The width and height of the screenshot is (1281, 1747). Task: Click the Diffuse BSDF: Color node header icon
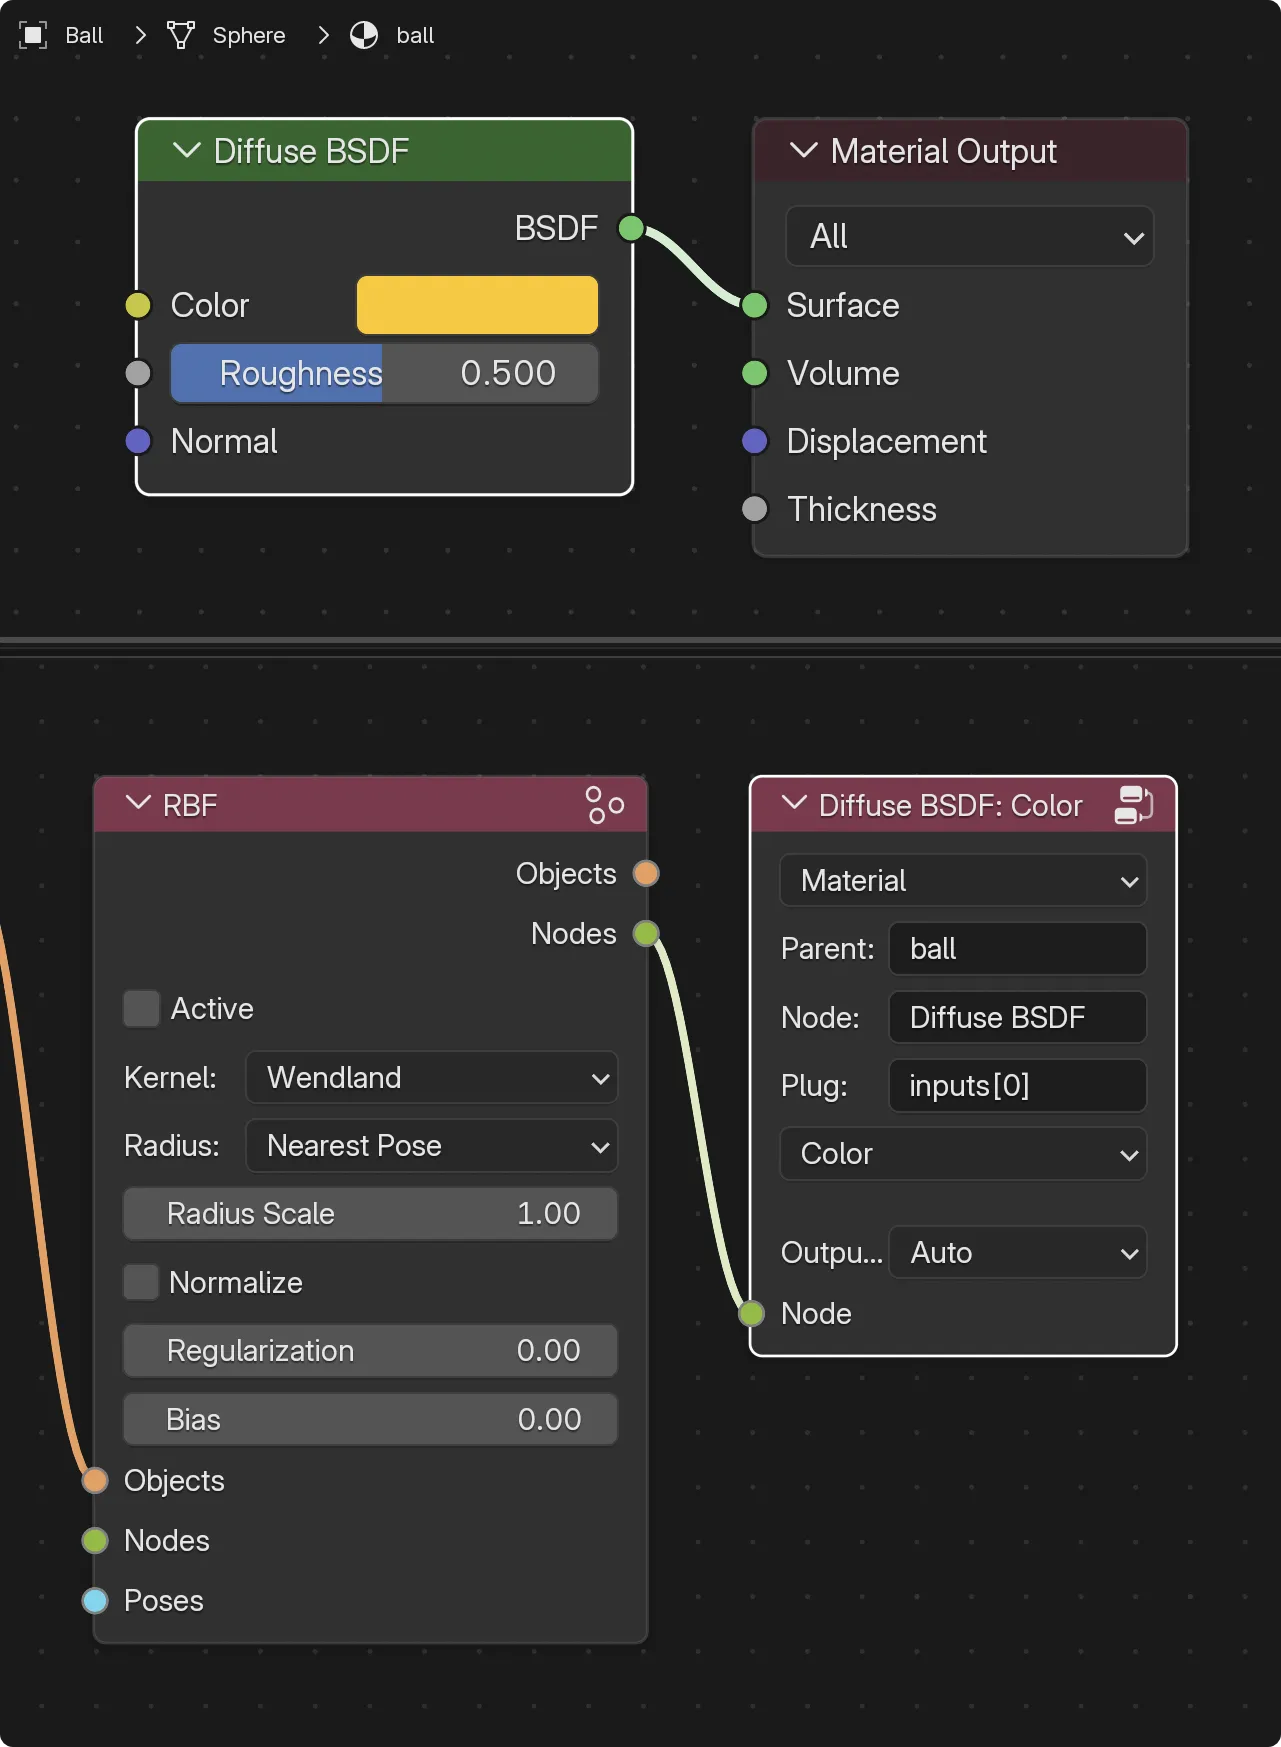pyautogui.click(x=1134, y=805)
